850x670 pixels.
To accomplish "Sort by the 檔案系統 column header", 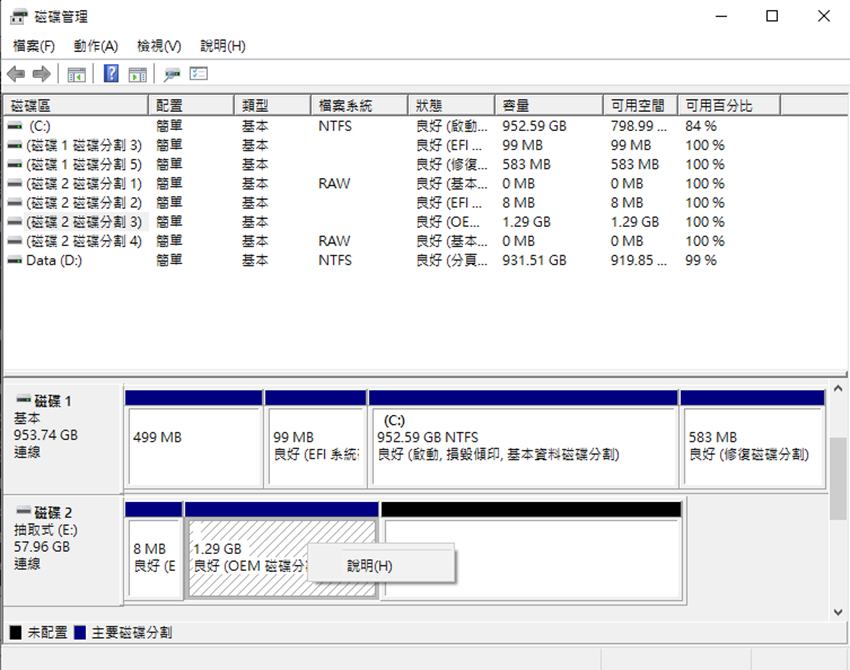I will tap(359, 105).
